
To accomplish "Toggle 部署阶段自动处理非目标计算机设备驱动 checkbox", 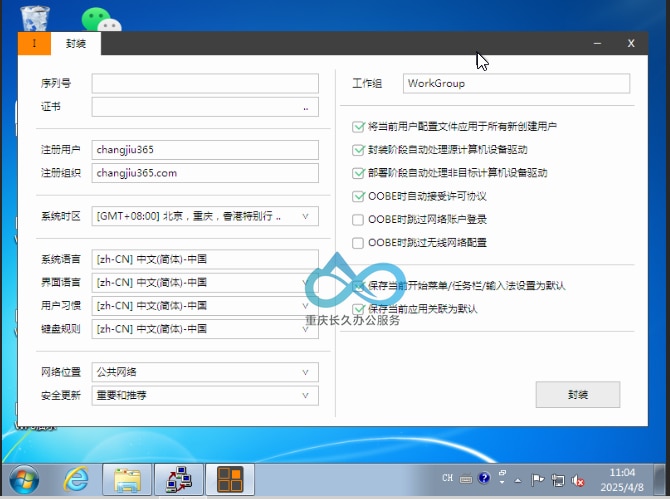I will [x=358, y=173].
